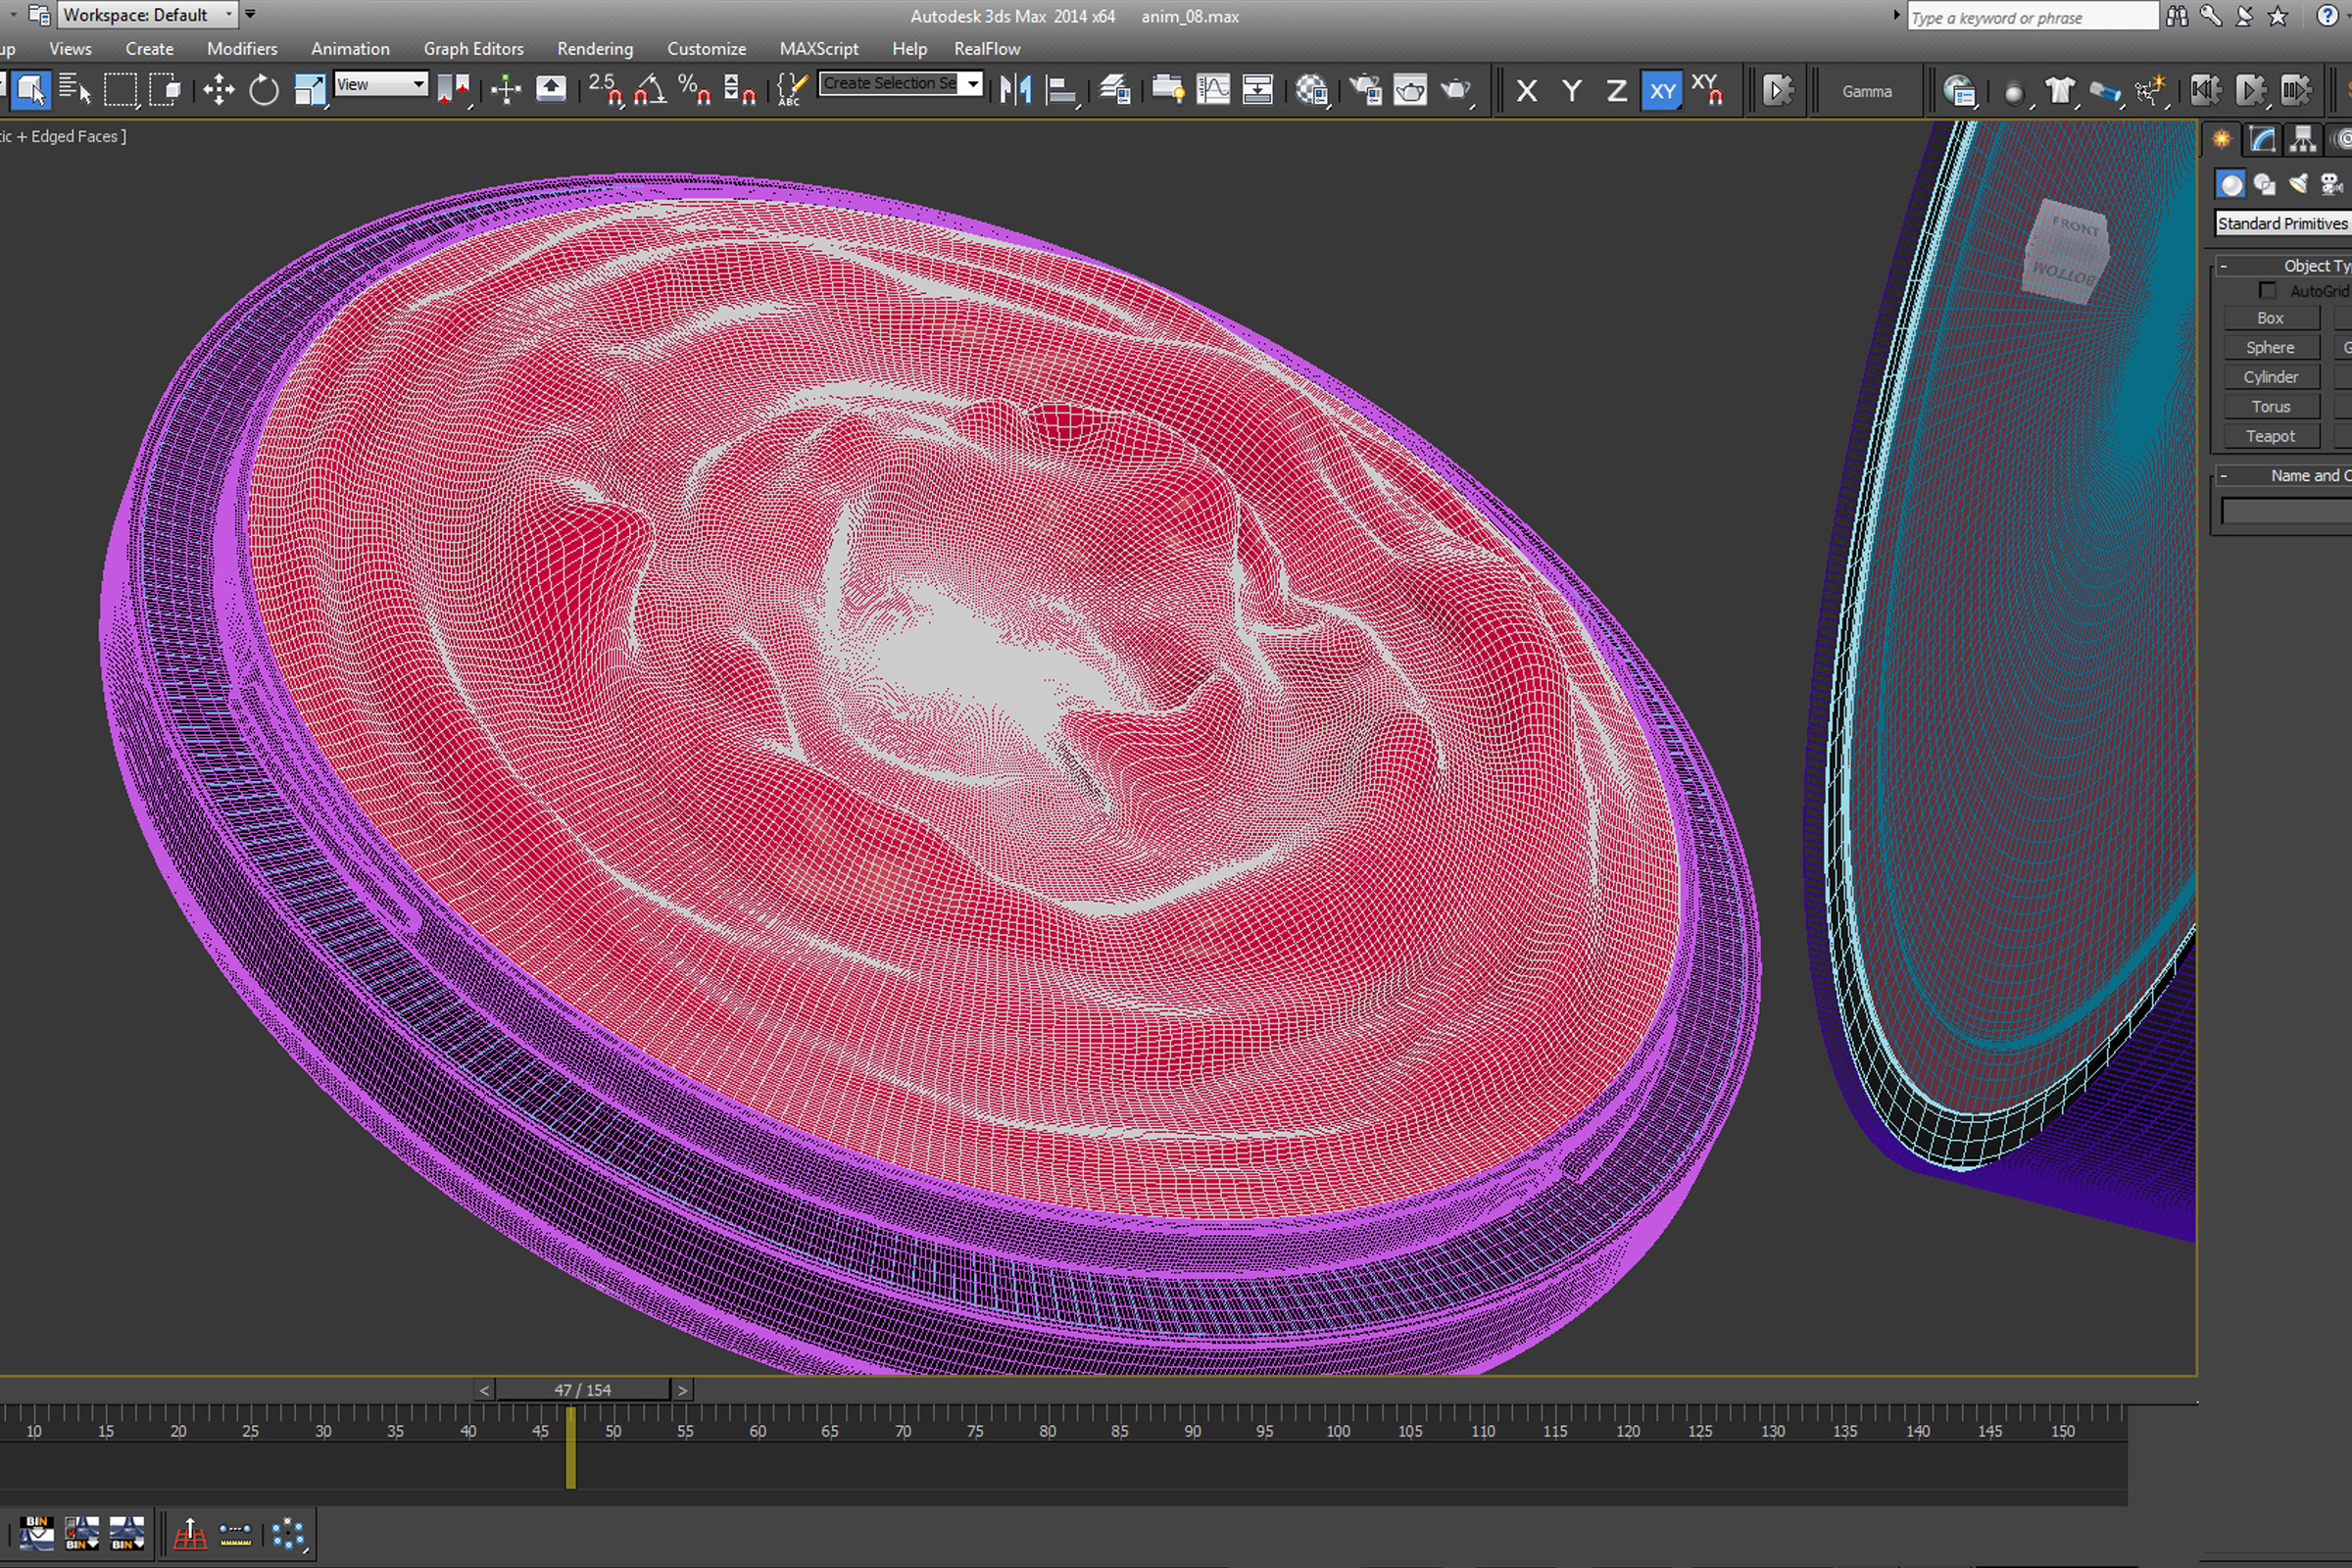
Task: Restrict transform to the X axis
Action: tap(1526, 91)
